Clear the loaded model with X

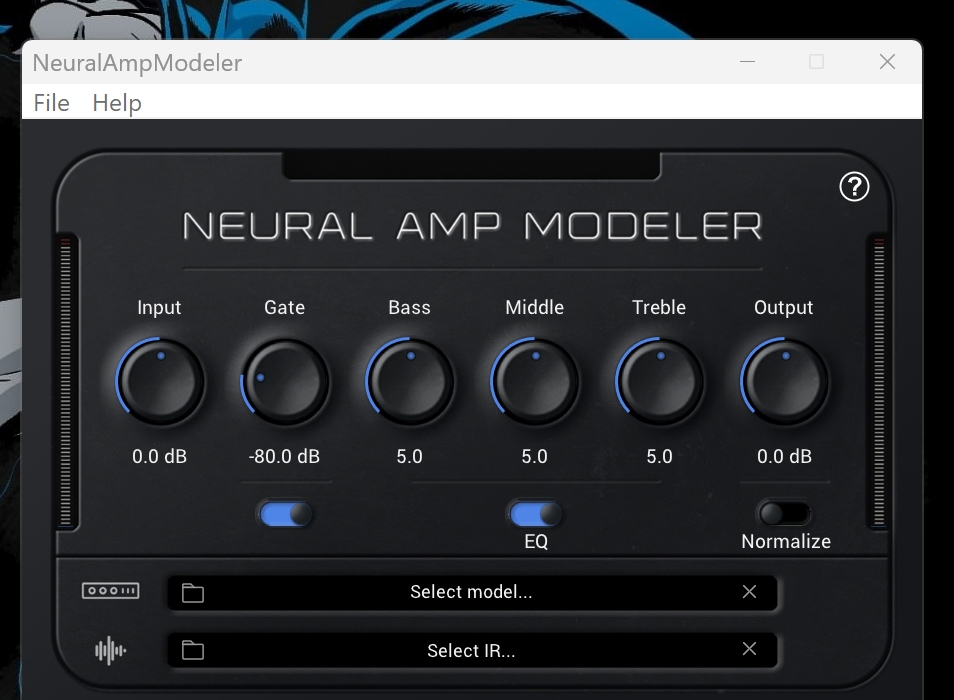coord(749,592)
